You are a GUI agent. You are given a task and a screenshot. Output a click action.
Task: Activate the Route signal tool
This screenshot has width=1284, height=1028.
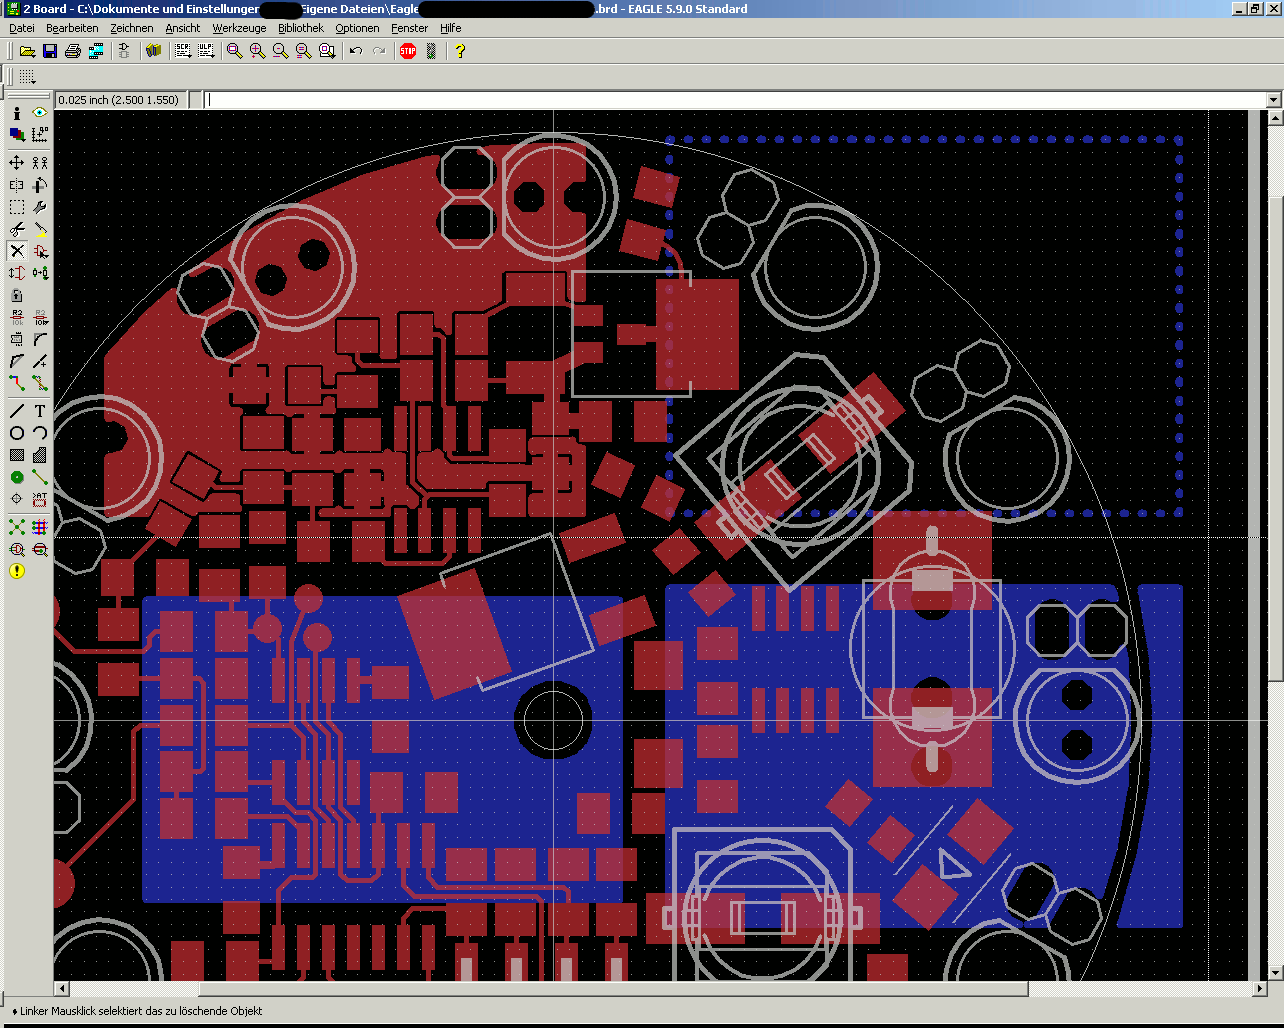(x=17, y=383)
